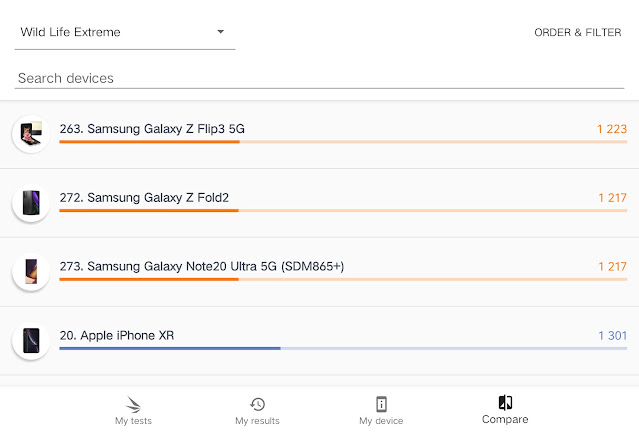Click the 1 301 score for iPhone XR
The image size is (639, 434).
611,336
